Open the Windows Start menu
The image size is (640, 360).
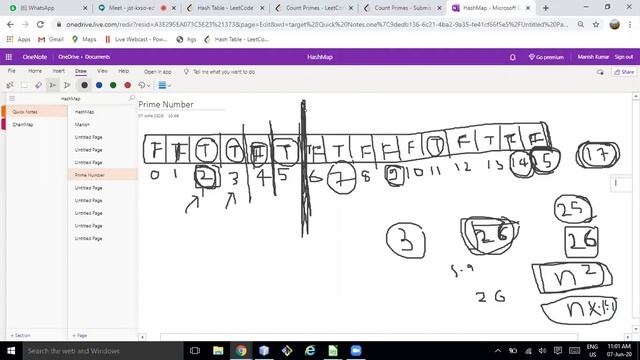tap(11, 351)
